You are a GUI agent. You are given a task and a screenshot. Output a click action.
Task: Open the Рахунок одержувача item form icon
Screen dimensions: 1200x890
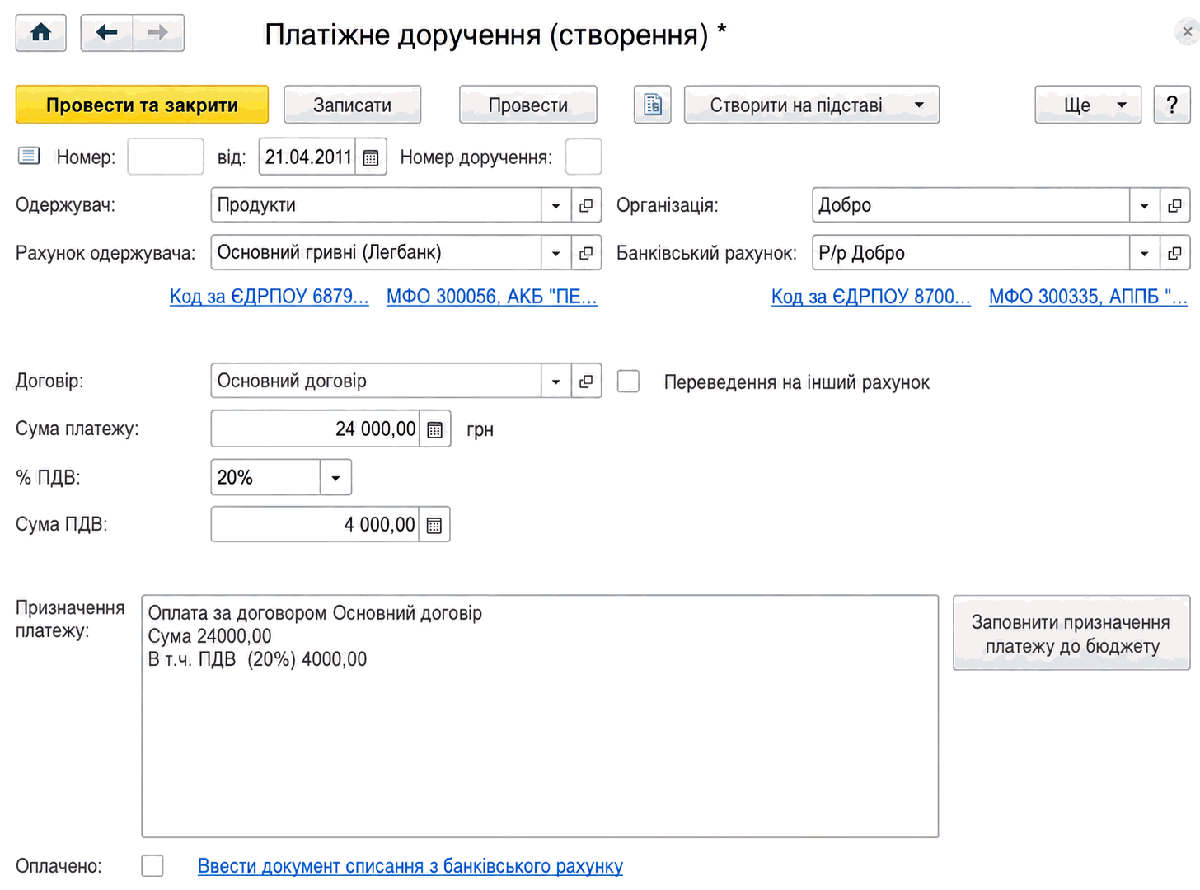click(587, 253)
